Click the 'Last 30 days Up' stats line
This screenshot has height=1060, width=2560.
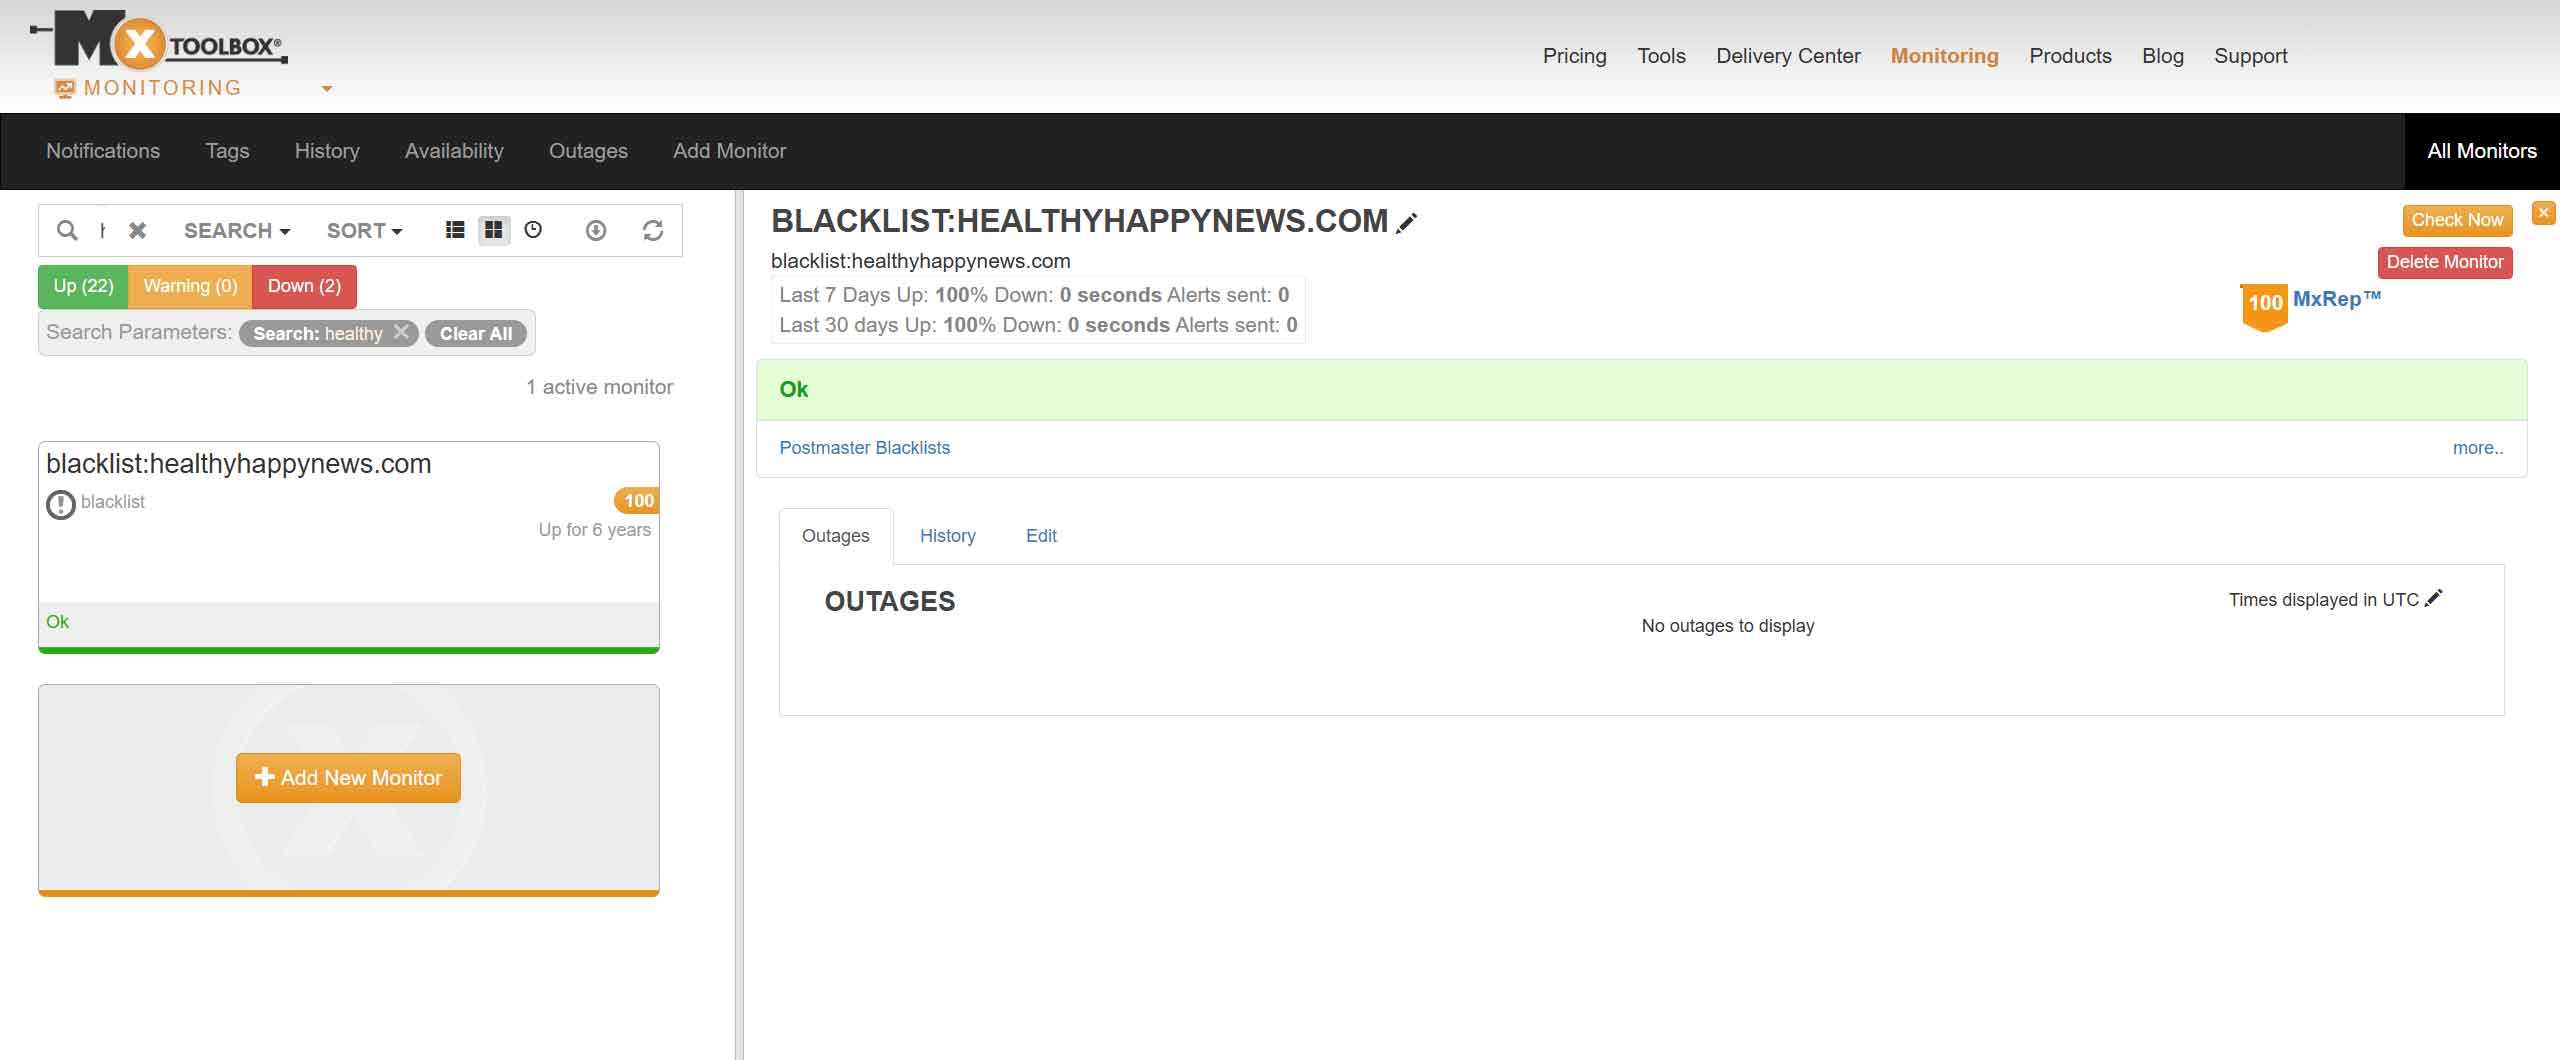(1038, 325)
